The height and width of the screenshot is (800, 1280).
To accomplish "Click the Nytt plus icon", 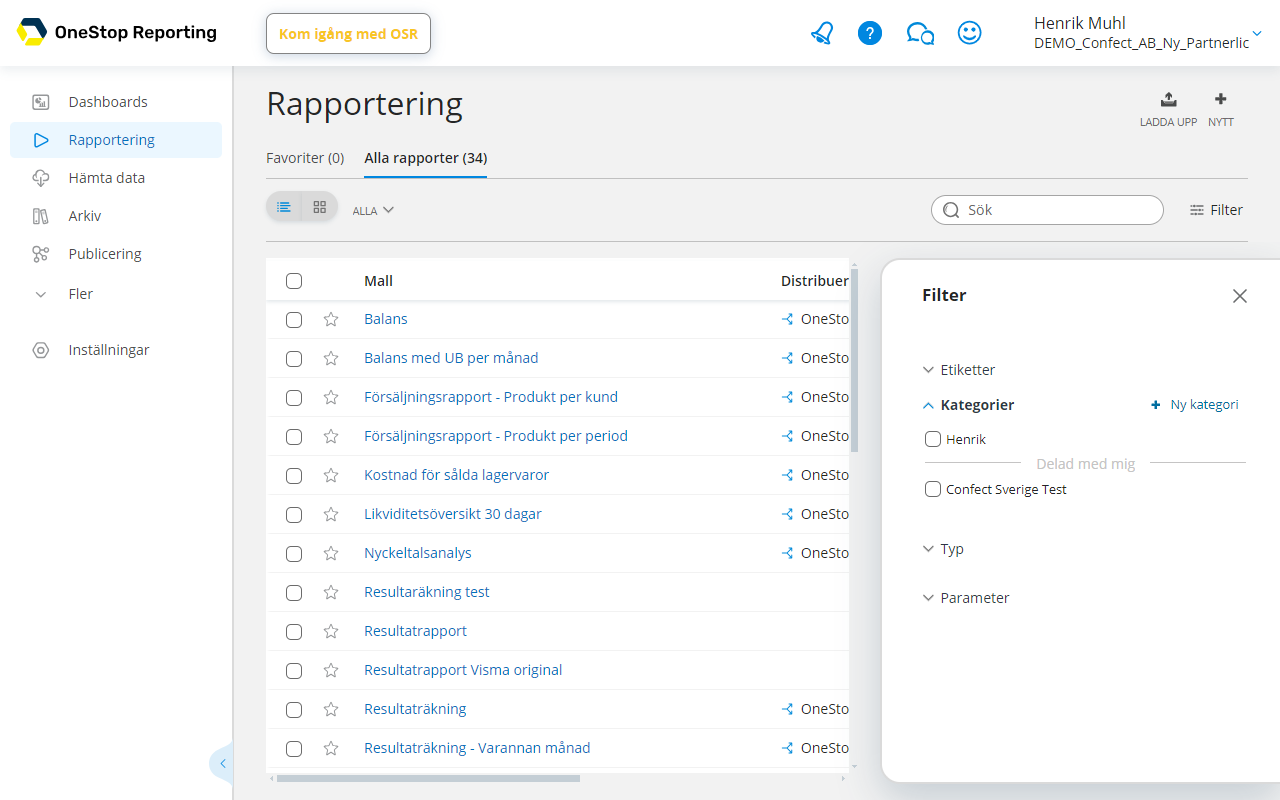I will [x=1220, y=100].
